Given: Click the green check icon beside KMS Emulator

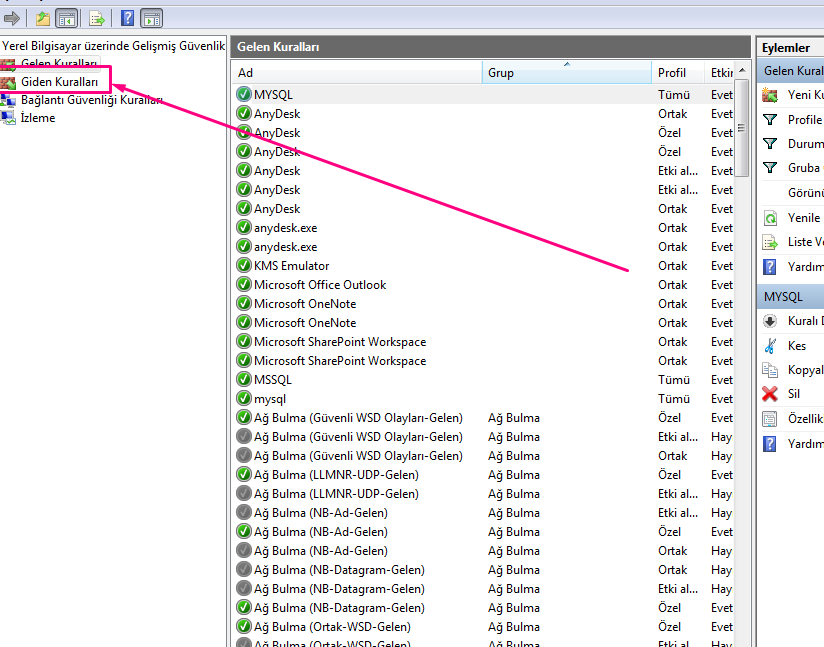Looking at the screenshot, I should pos(244,265).
